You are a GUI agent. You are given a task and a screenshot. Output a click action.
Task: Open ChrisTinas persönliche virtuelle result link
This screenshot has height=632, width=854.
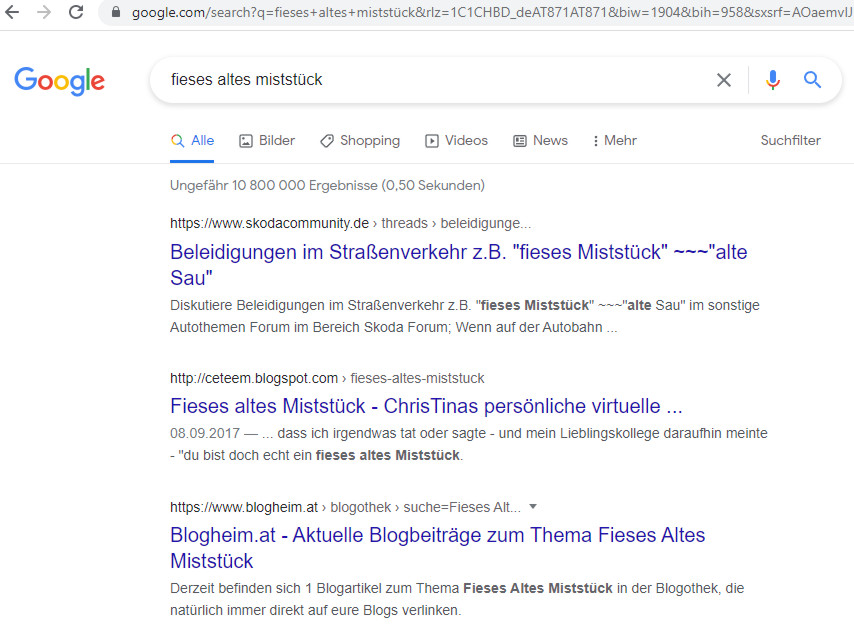pyautogui.click(x=426, y=407)
